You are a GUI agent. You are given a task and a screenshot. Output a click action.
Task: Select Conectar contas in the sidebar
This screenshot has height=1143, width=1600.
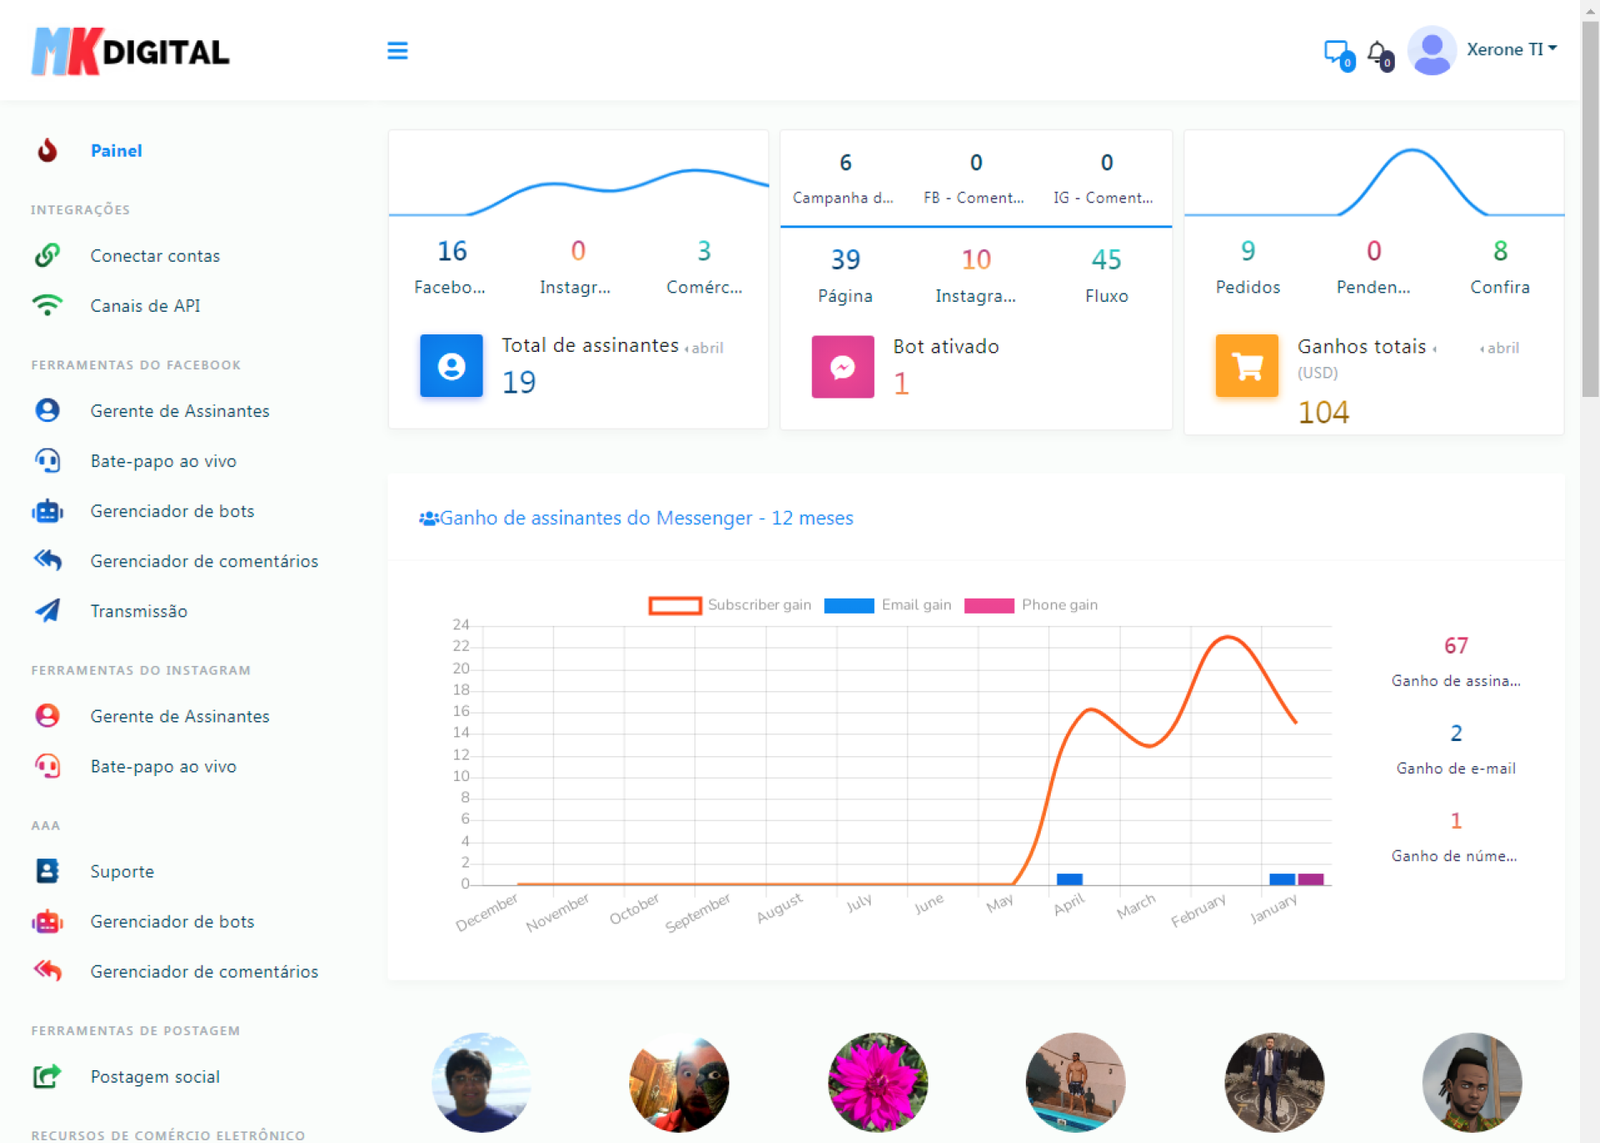pos(155,256)
